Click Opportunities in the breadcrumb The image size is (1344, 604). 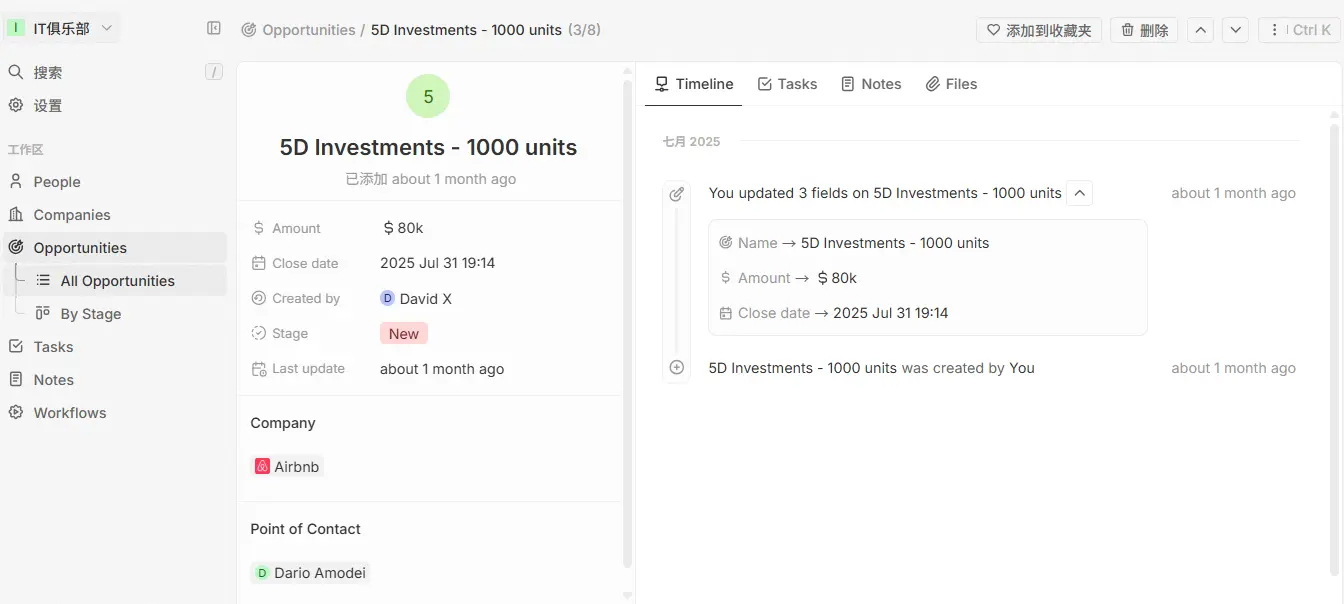pos(308,30)
